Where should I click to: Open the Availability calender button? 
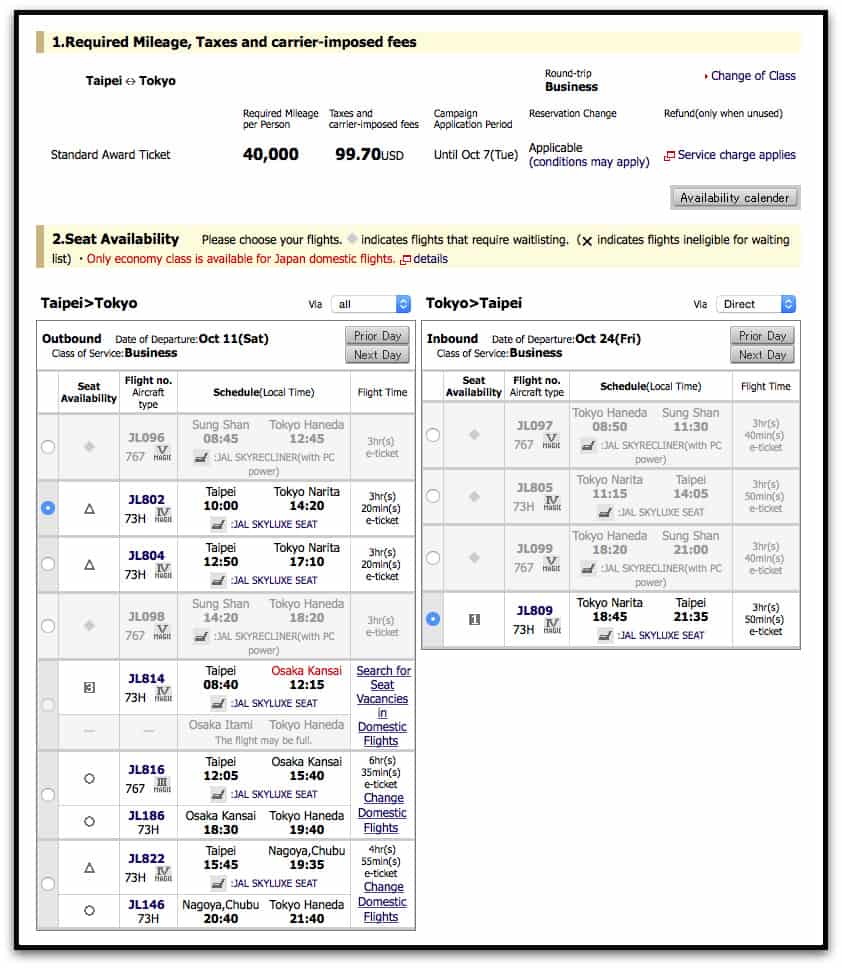[735, 198]
